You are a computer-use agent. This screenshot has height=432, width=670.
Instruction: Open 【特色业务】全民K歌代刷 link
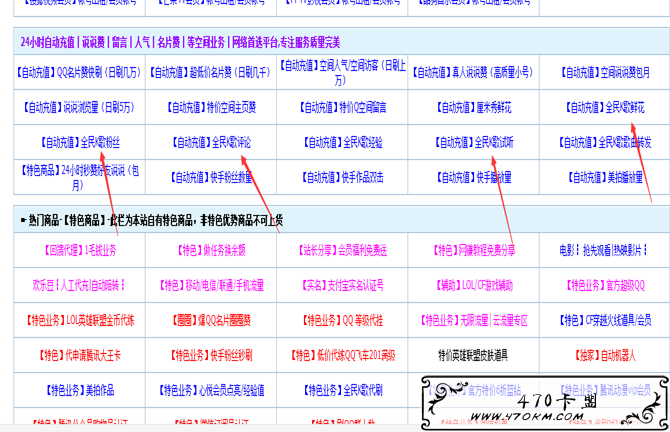pos(342,390)
